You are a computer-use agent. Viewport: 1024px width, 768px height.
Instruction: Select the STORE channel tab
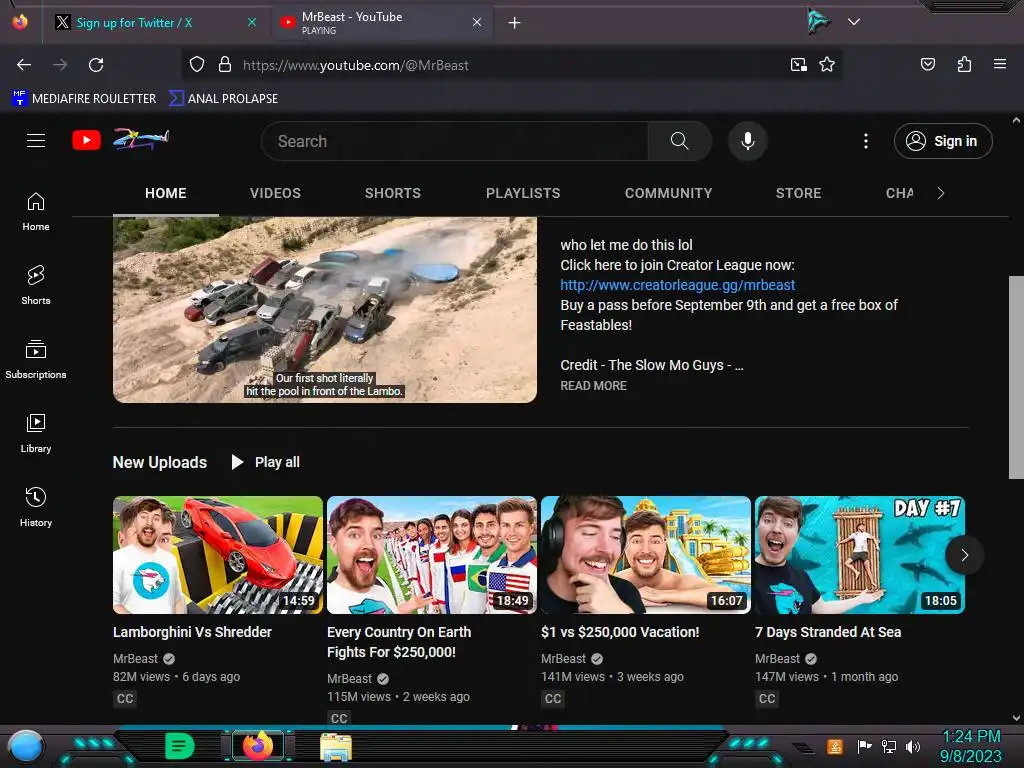click(798, 193)
